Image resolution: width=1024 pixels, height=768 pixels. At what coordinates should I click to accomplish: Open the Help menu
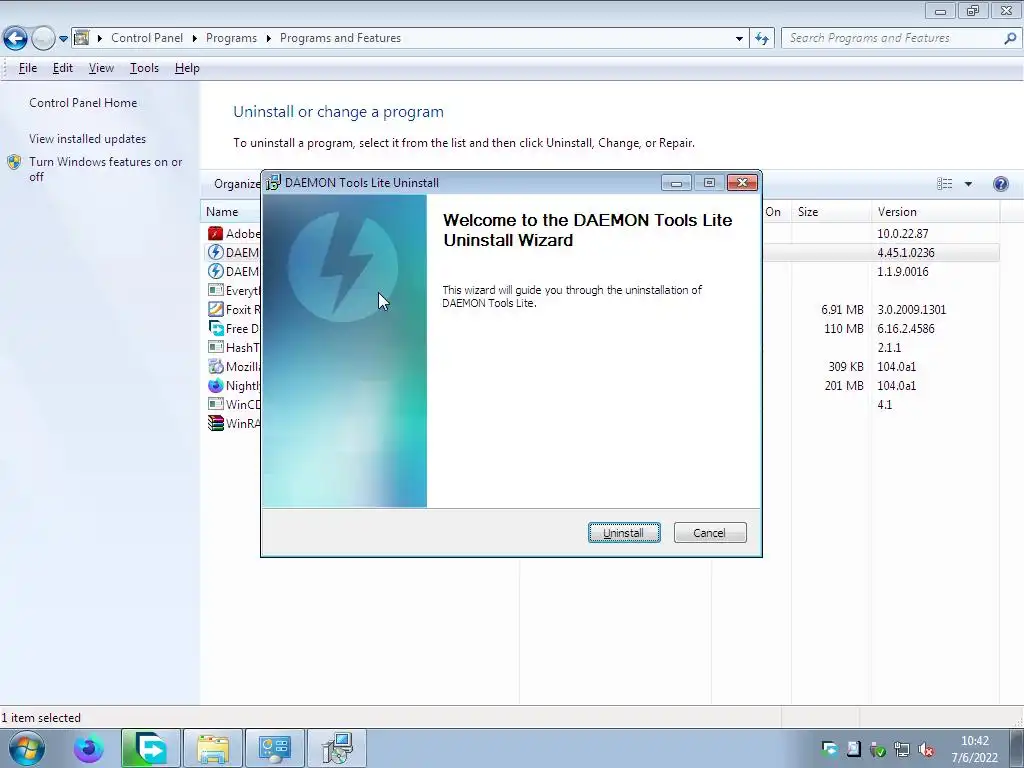coord(187,68)
